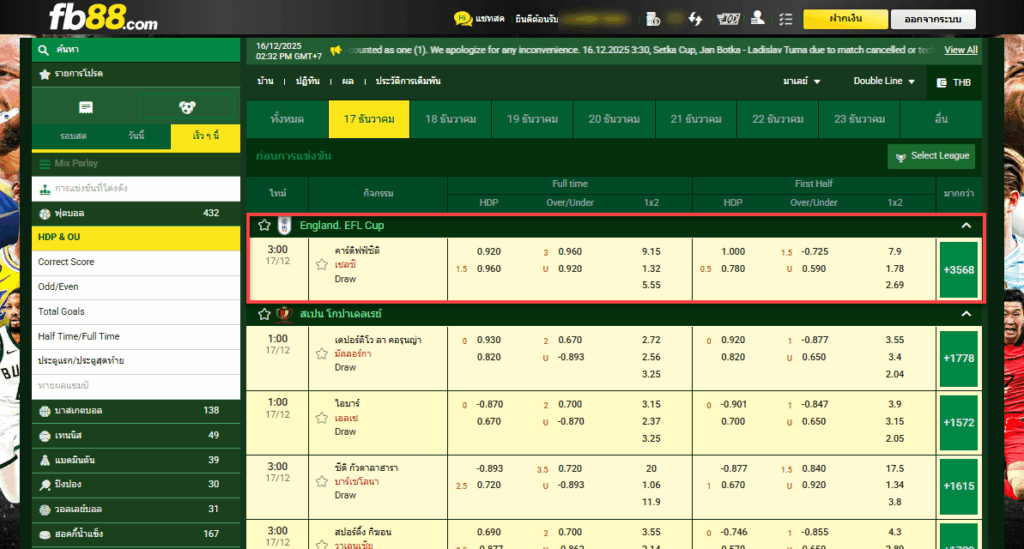Click the ice hockey icon in sports list
Viewport: 1024px width, 549px height.
[x=44, y=535]
